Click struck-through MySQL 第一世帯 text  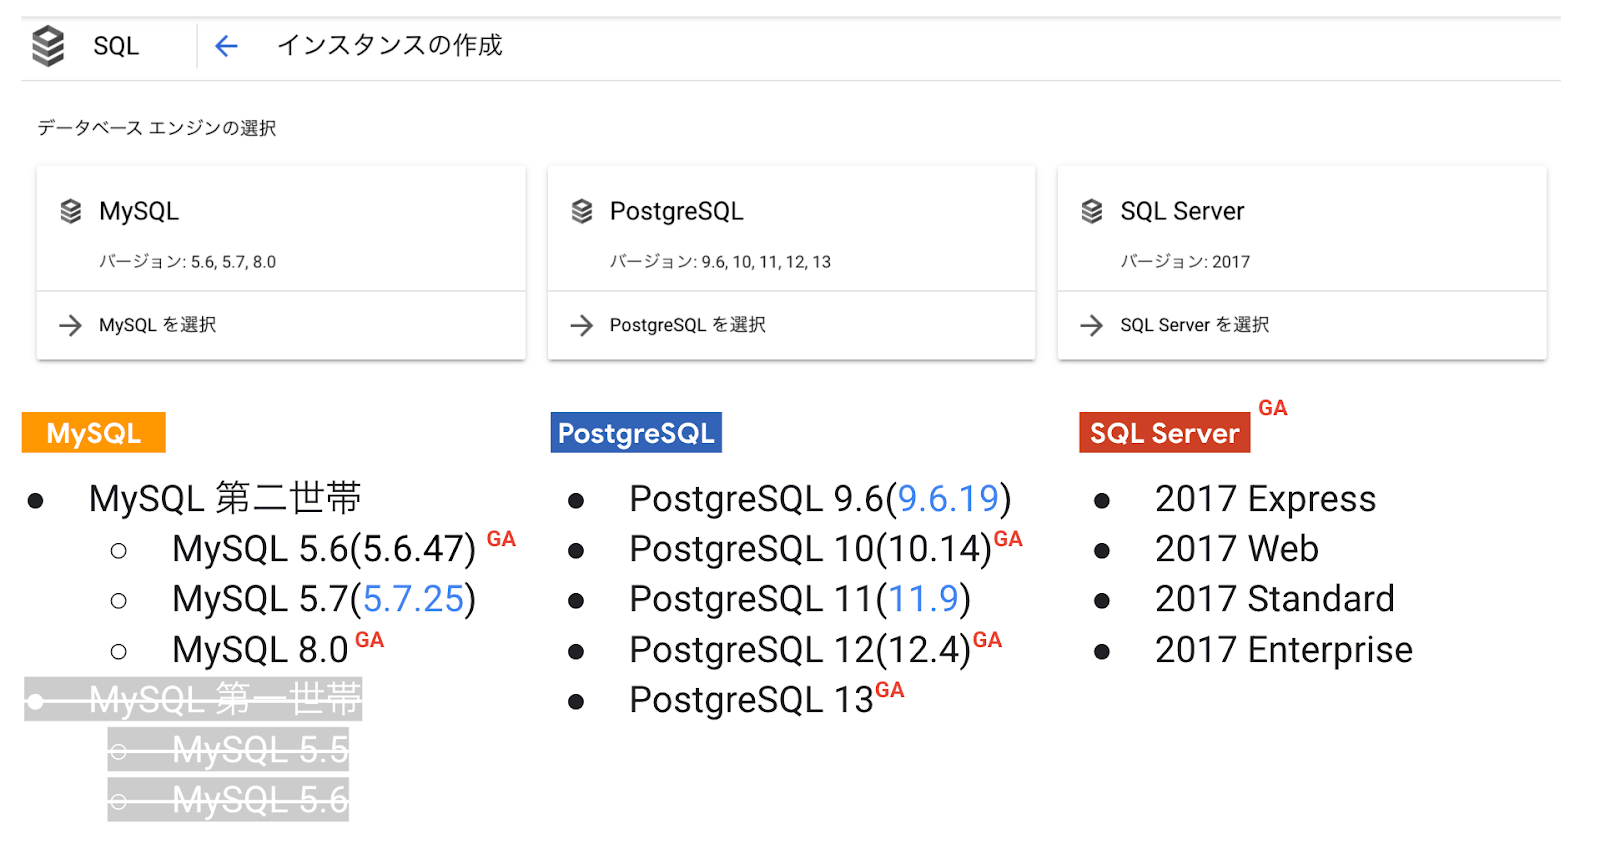tap(225, 699)
